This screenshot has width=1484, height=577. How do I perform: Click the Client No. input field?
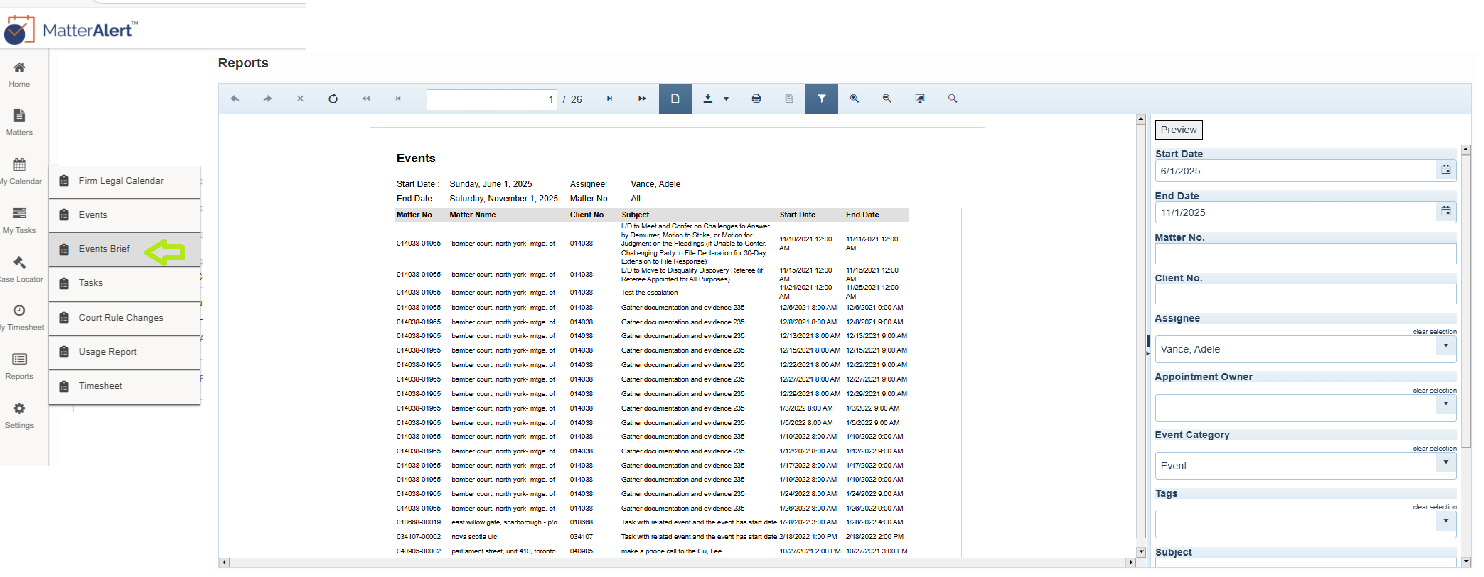1306,294
